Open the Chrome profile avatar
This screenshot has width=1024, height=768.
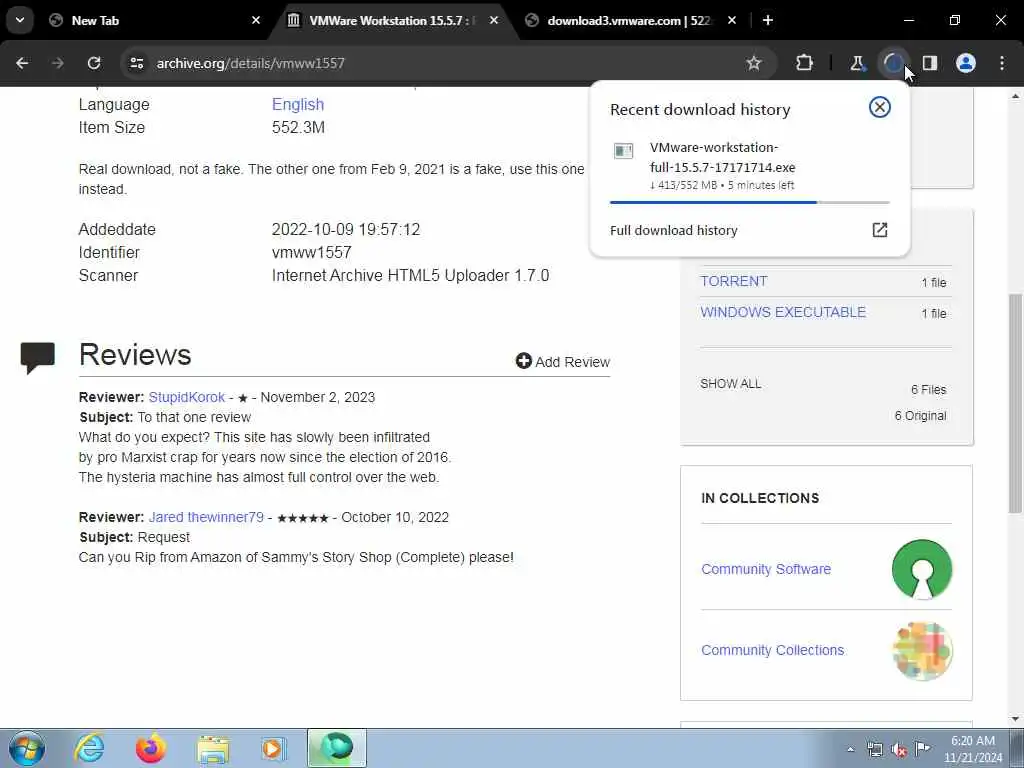coord(966,63)
